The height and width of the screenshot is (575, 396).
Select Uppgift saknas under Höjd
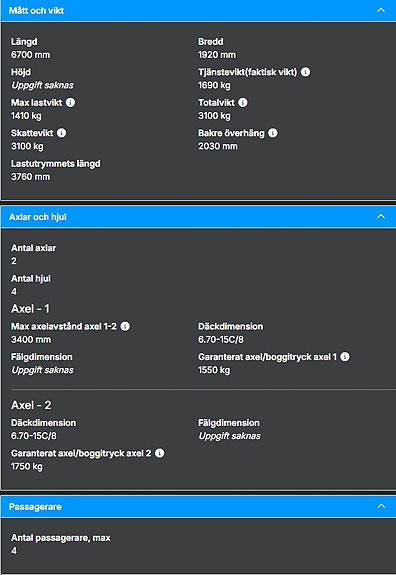tap(42, 85)
